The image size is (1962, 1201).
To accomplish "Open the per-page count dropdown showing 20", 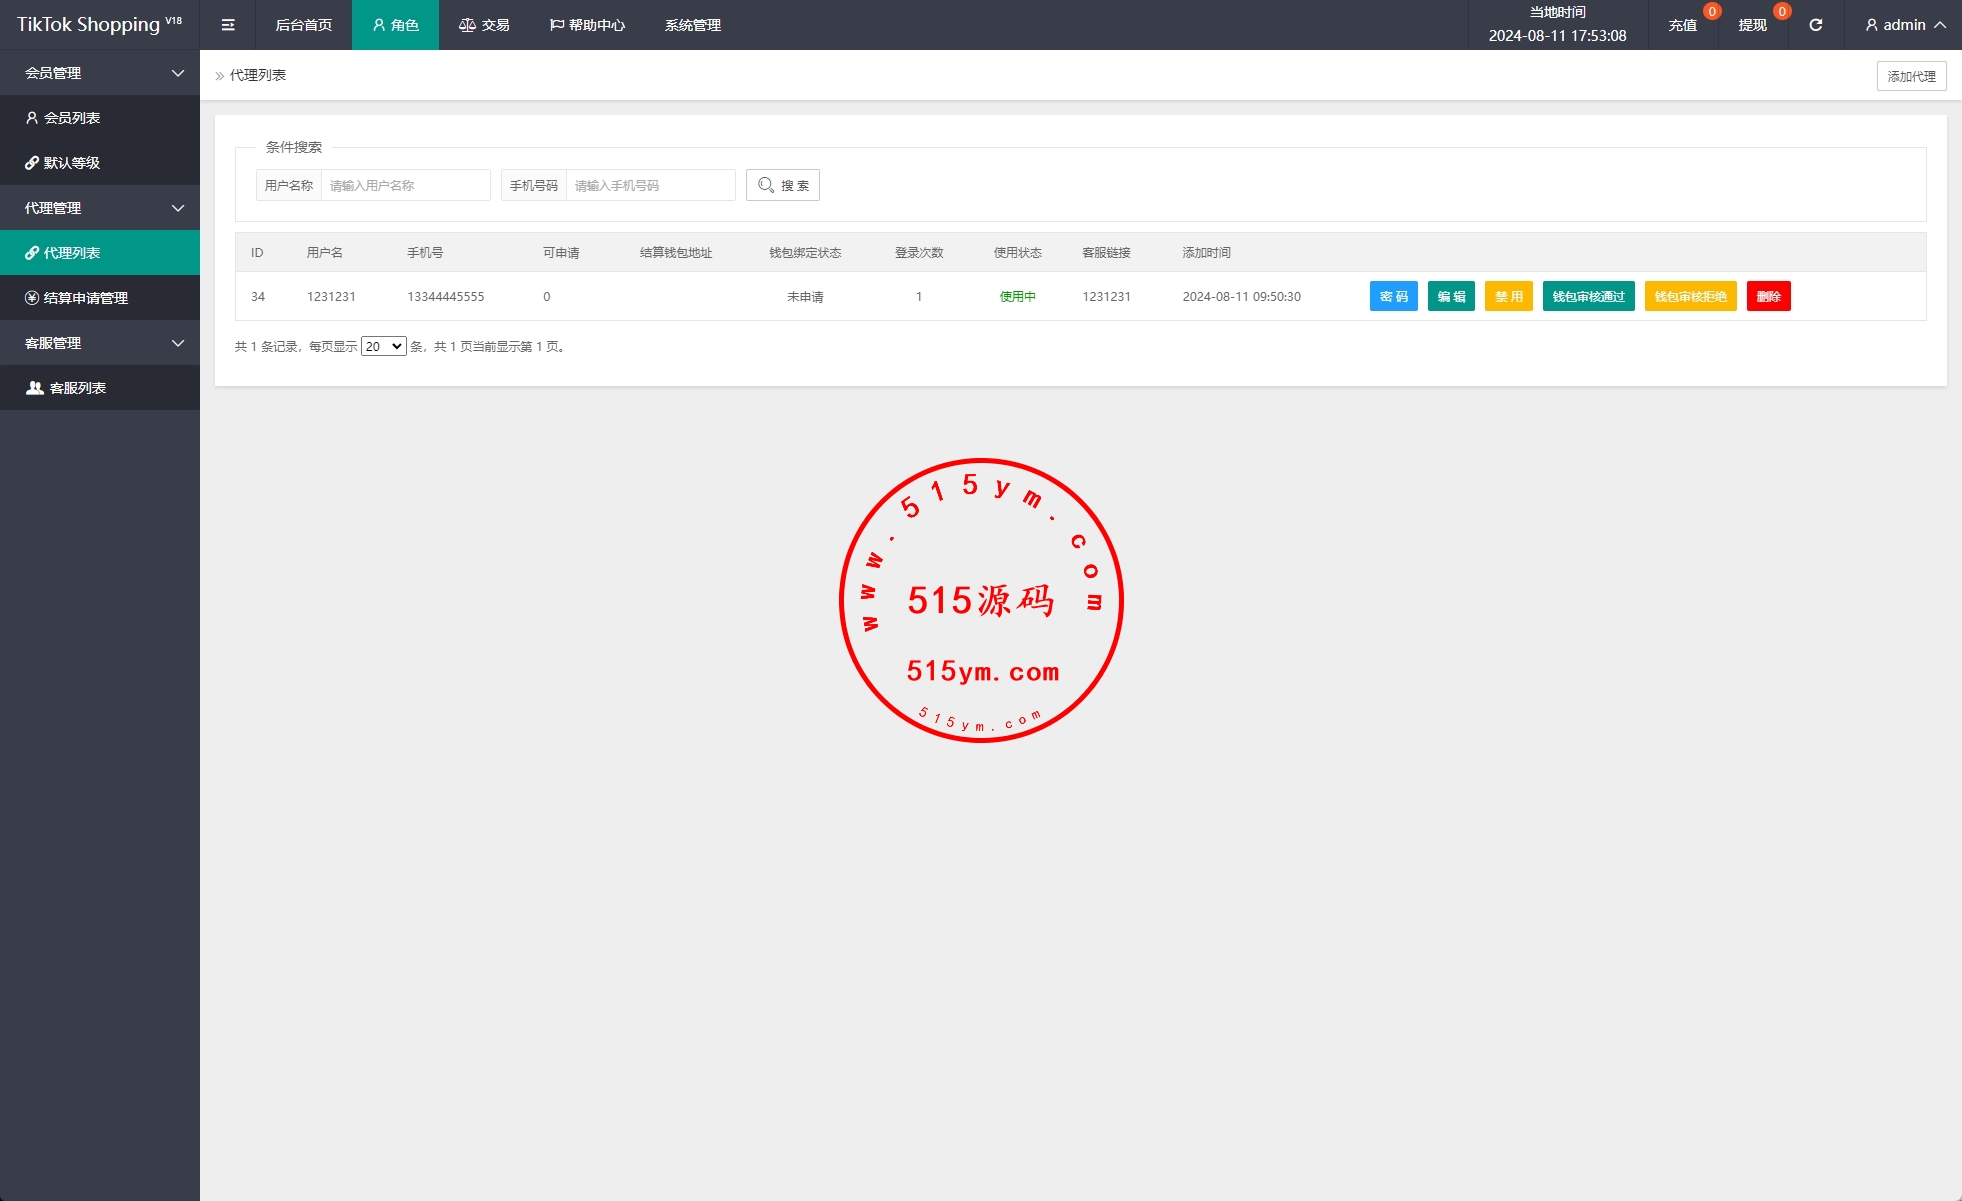I will click(383, 346).
